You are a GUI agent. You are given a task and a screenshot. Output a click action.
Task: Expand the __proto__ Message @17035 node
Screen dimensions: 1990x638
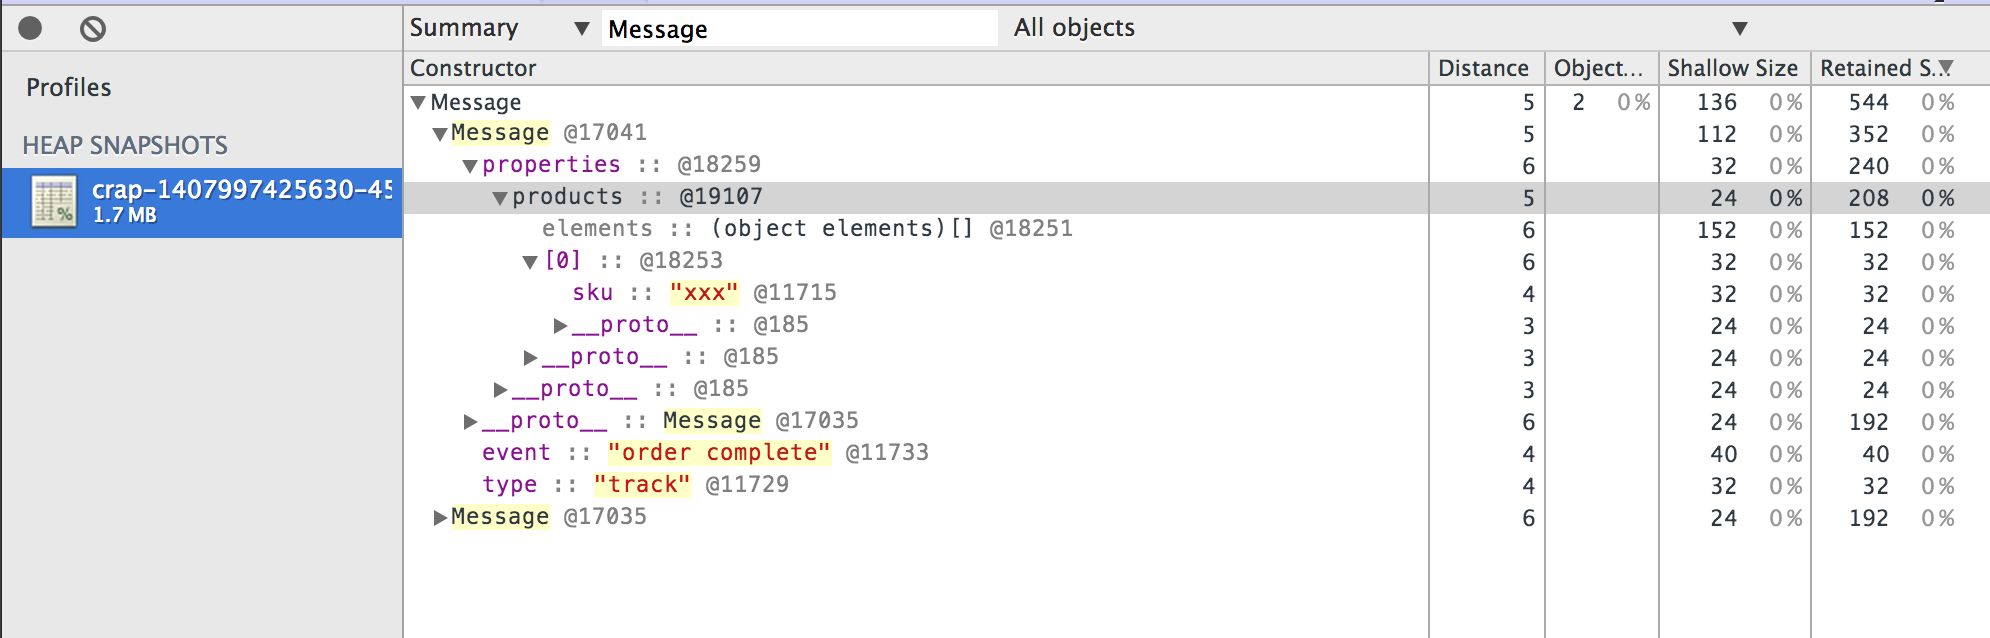[470, 422]
